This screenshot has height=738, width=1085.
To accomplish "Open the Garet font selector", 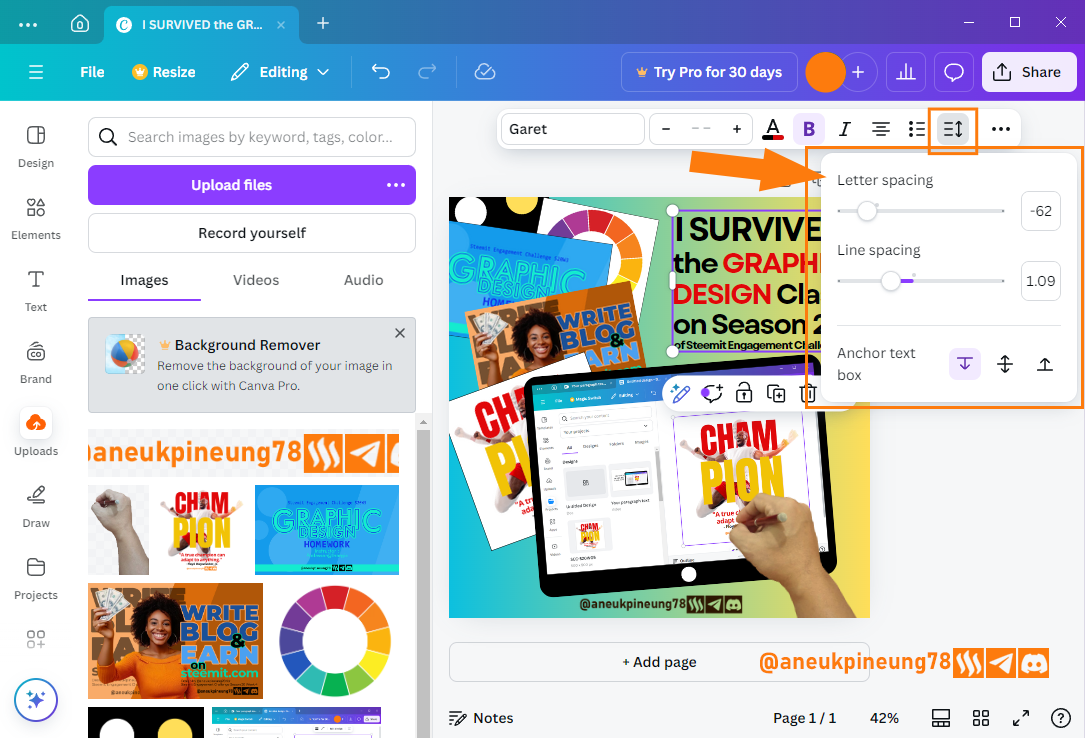I will [573, 129].
